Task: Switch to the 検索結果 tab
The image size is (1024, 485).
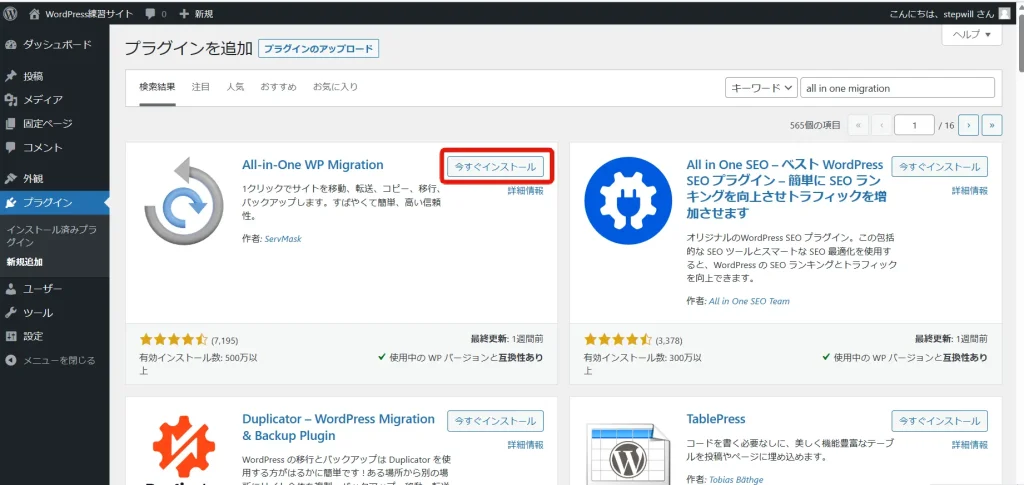Action: pos(157,87)
